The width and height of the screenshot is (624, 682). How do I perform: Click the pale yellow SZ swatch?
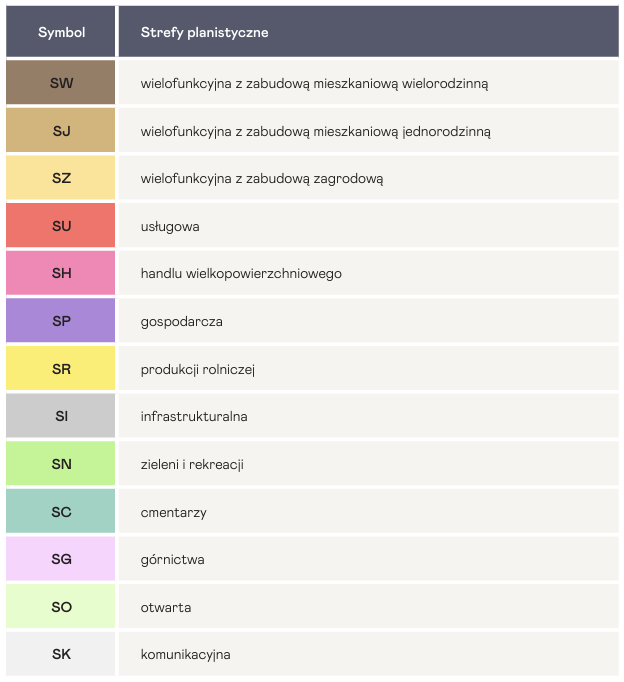[x=61, y=178]
